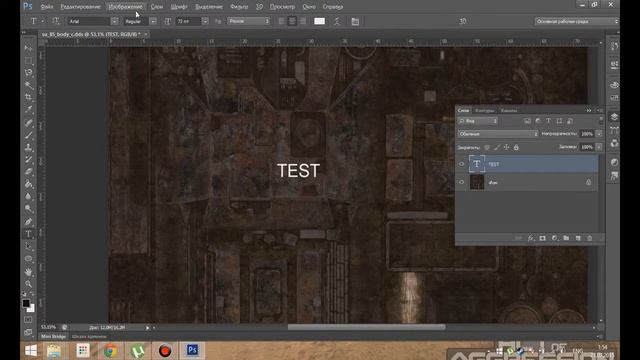The width and height of the screenshot is (640, 360).
Task: Select the Path Selection tool
Action: [x=28, y=246]
